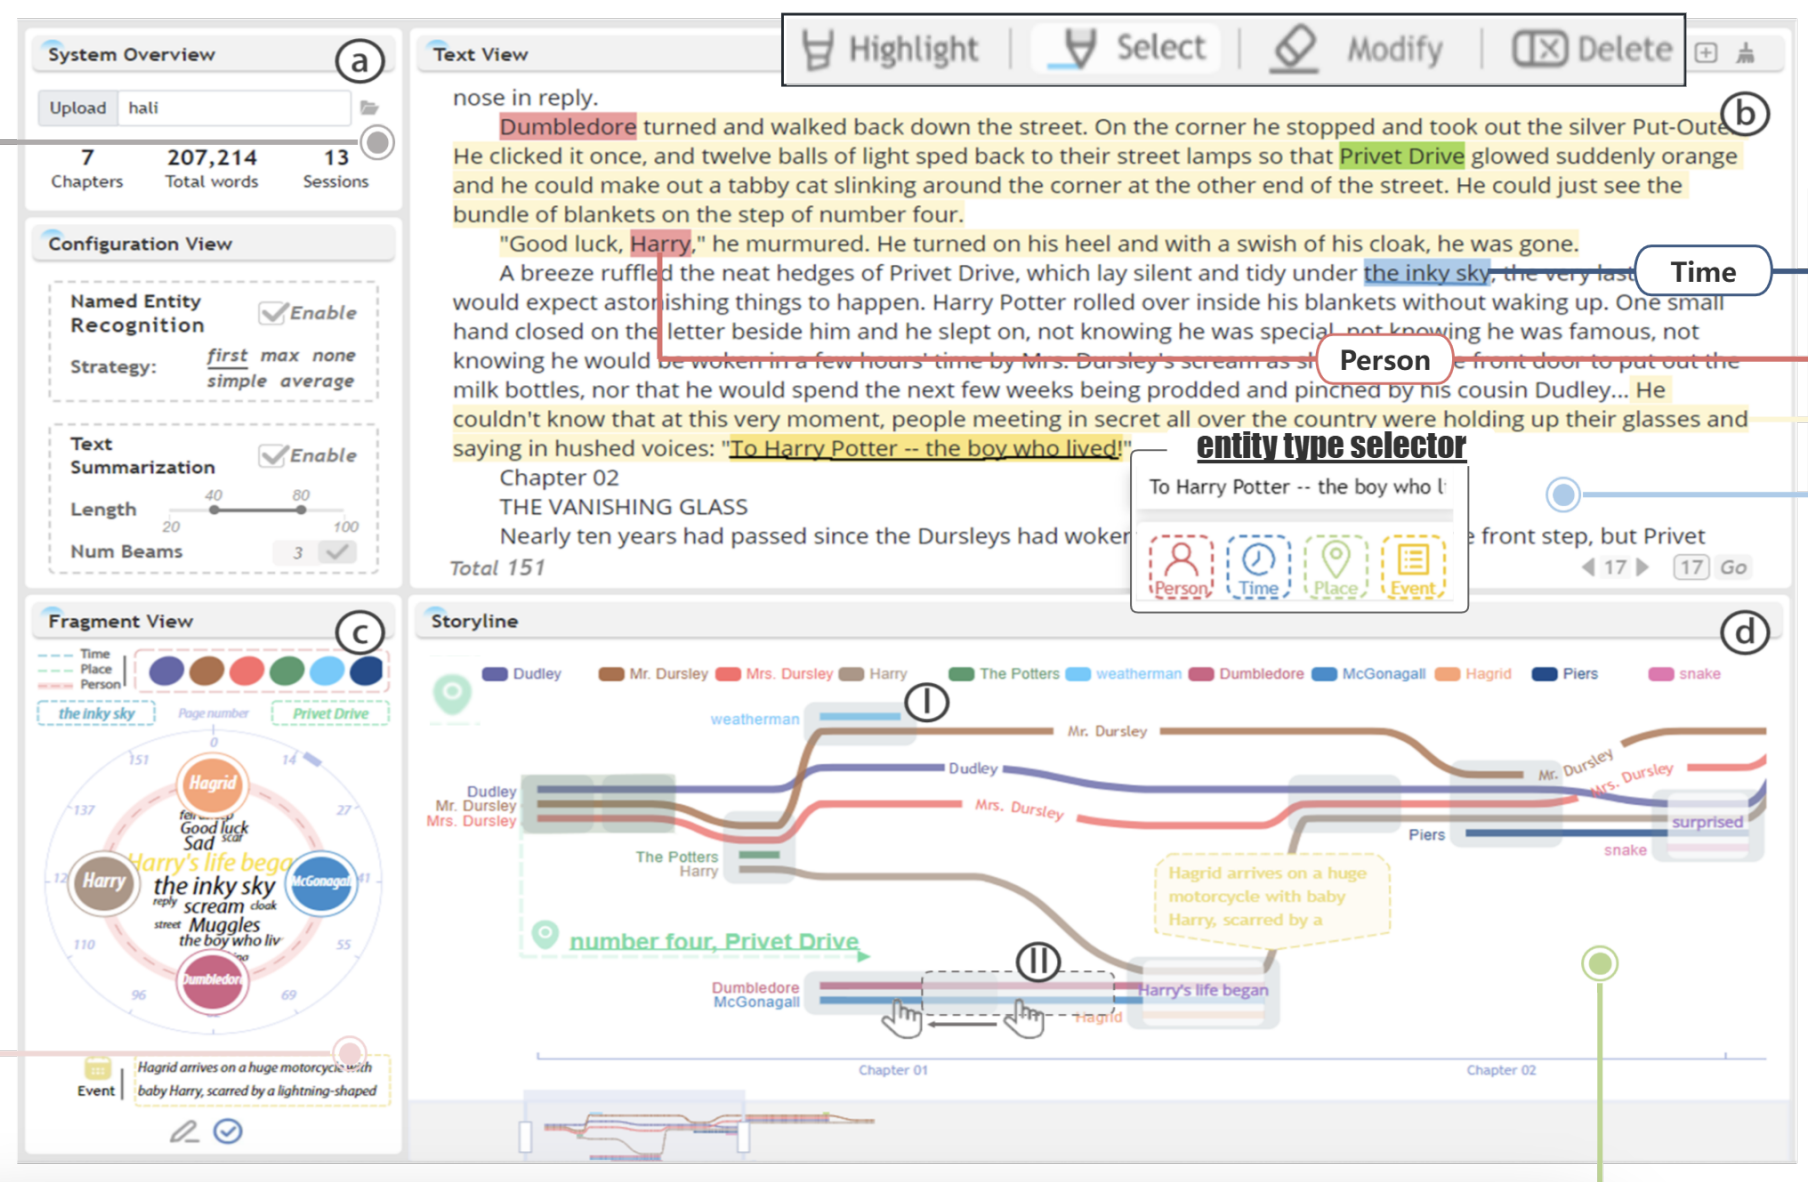Toggle Piers in the Storyline legend
The width and height of the screenshot is (1808, 1182).
click(1565, 674)
